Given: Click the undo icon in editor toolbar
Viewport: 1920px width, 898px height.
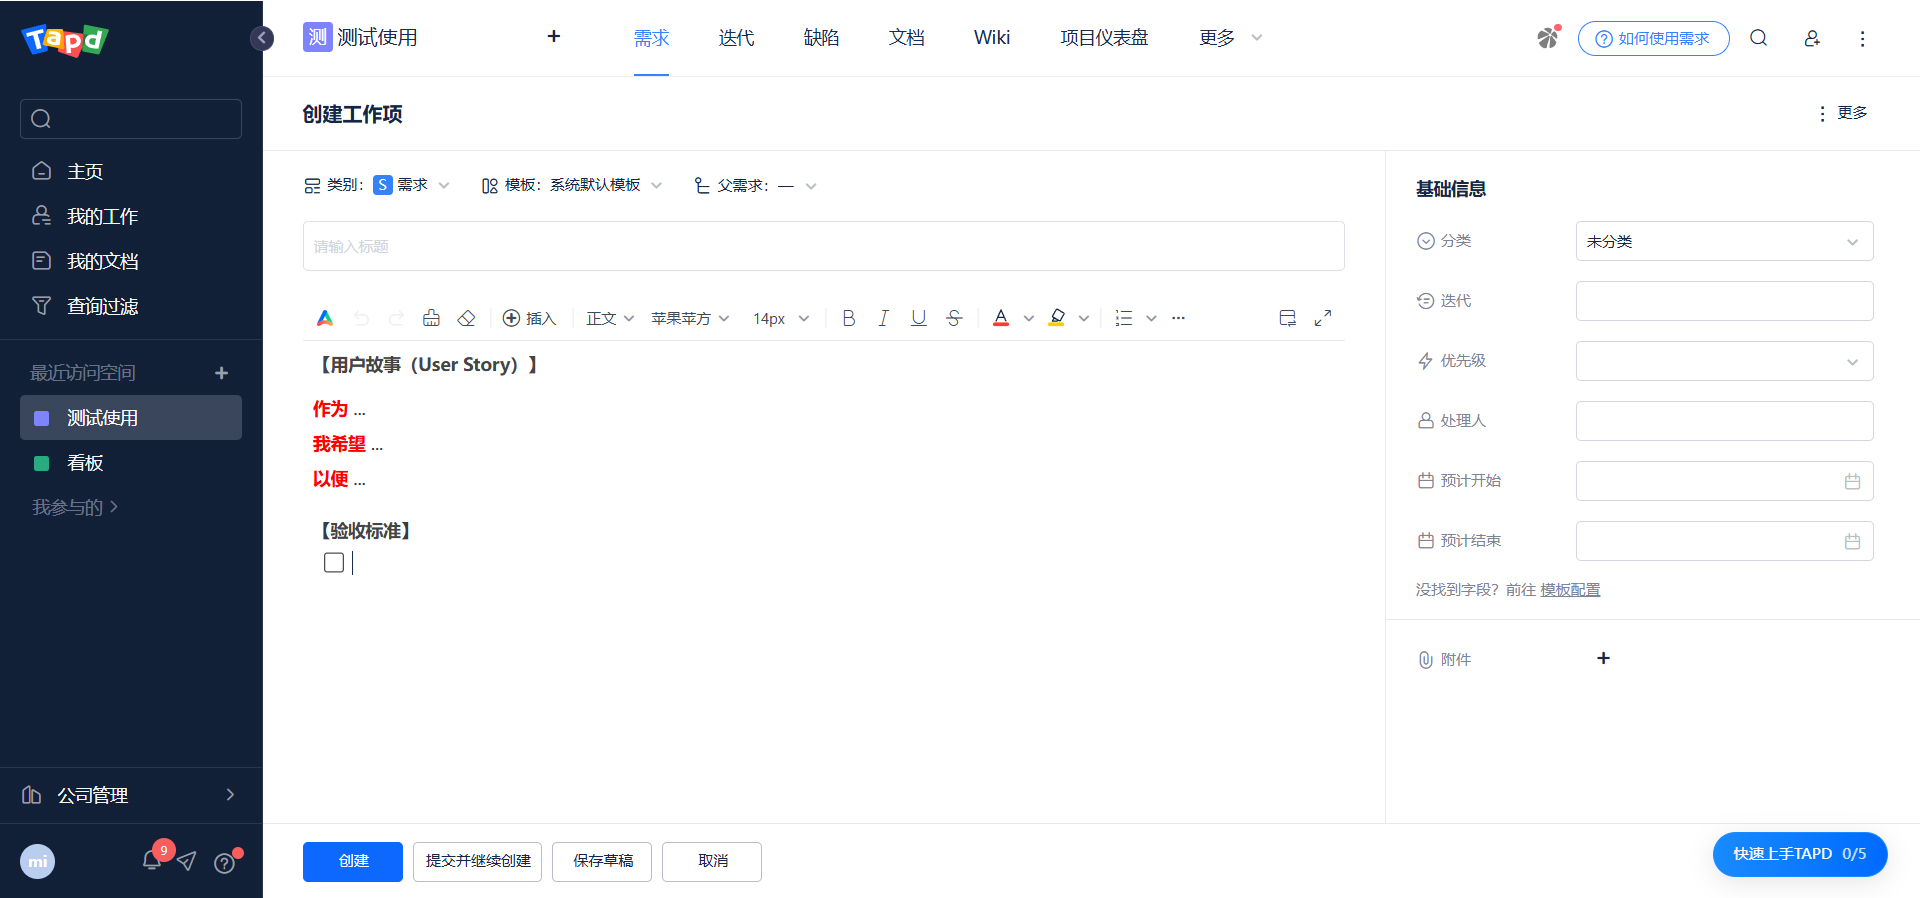Looking at the screenshot, I should click(361, 318).
